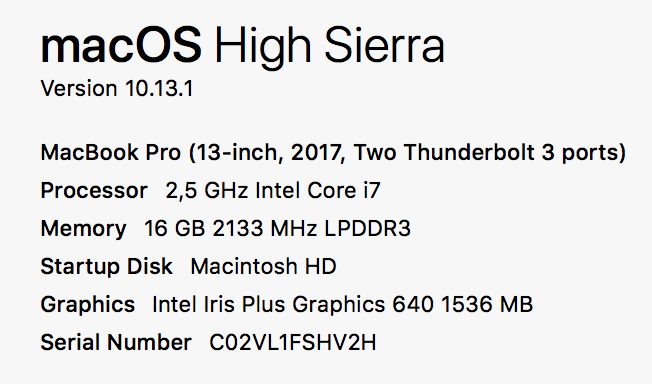Click the Serial Number label
652x384 pixels.
click(116, 343)
